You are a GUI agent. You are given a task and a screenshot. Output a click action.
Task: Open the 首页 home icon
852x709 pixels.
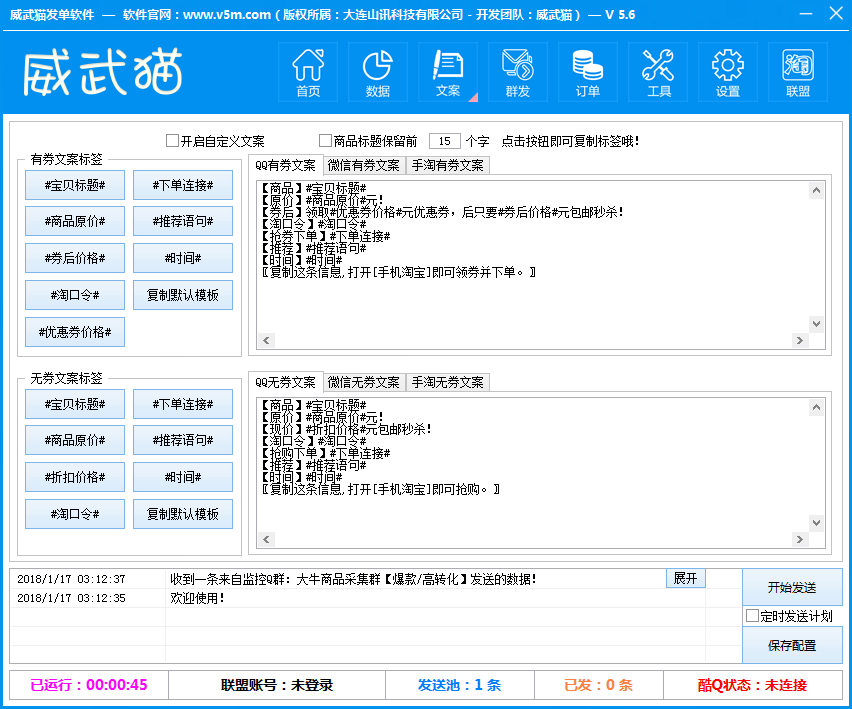(x=308, y=72)
